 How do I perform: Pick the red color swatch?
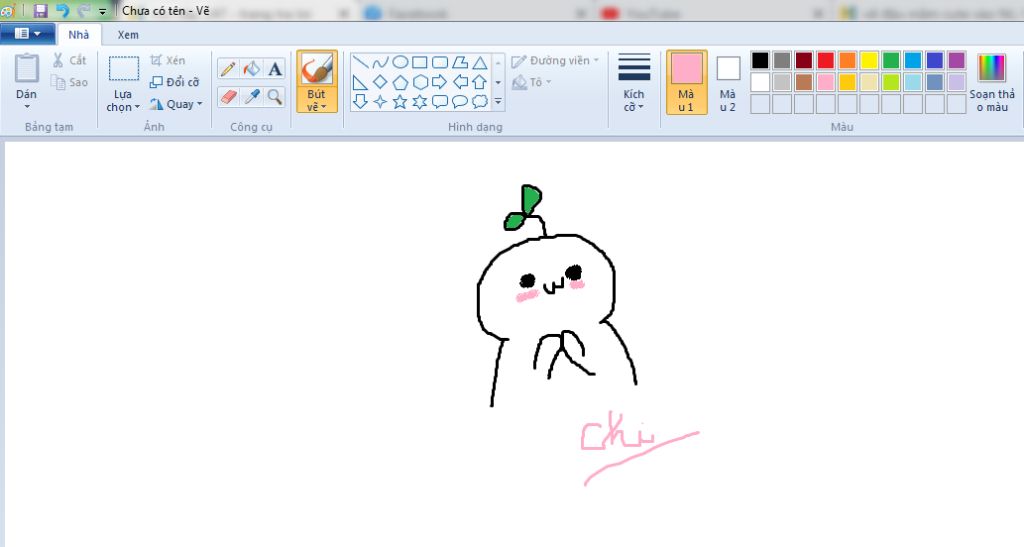point(825,61)
